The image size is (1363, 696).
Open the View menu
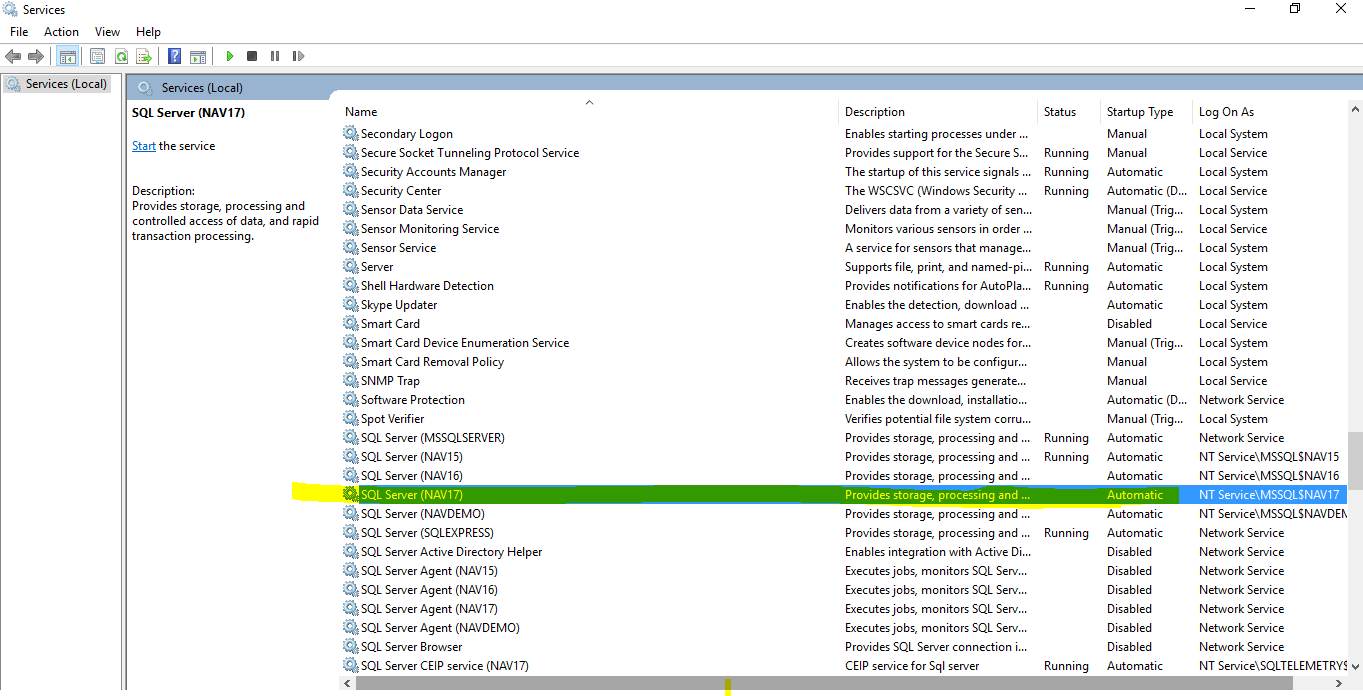[x=107, y=32]
